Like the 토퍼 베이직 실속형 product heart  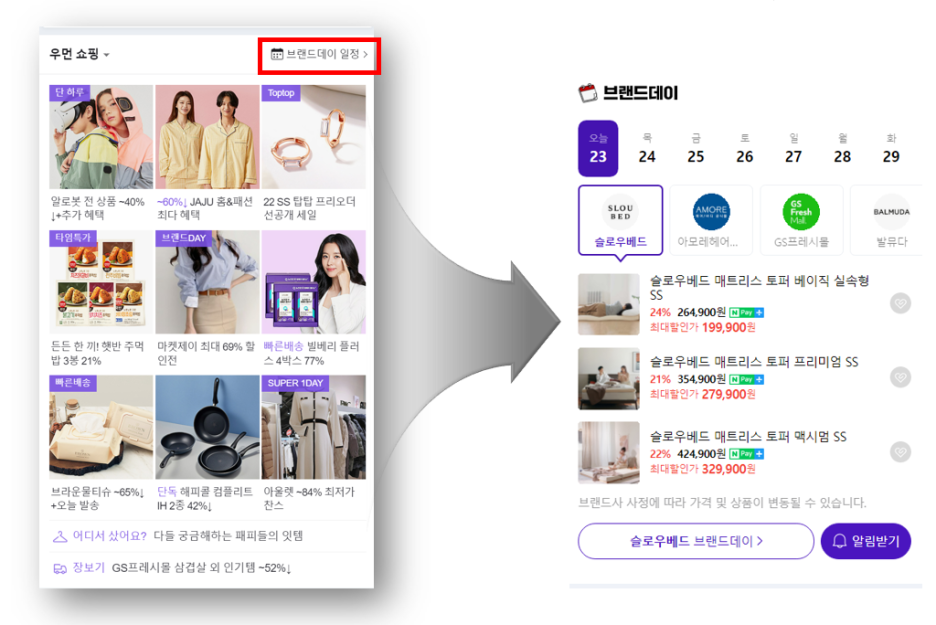(x=900, y=303)
